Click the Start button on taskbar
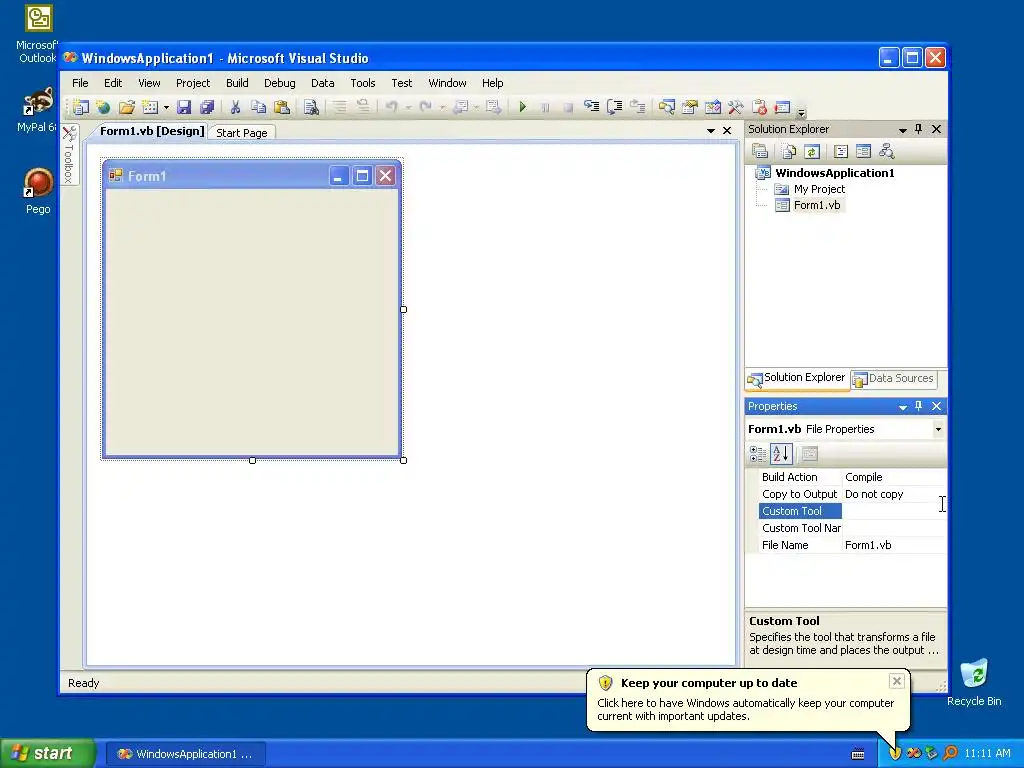This screenshot has width=1024, height=768. pos(47,753)
